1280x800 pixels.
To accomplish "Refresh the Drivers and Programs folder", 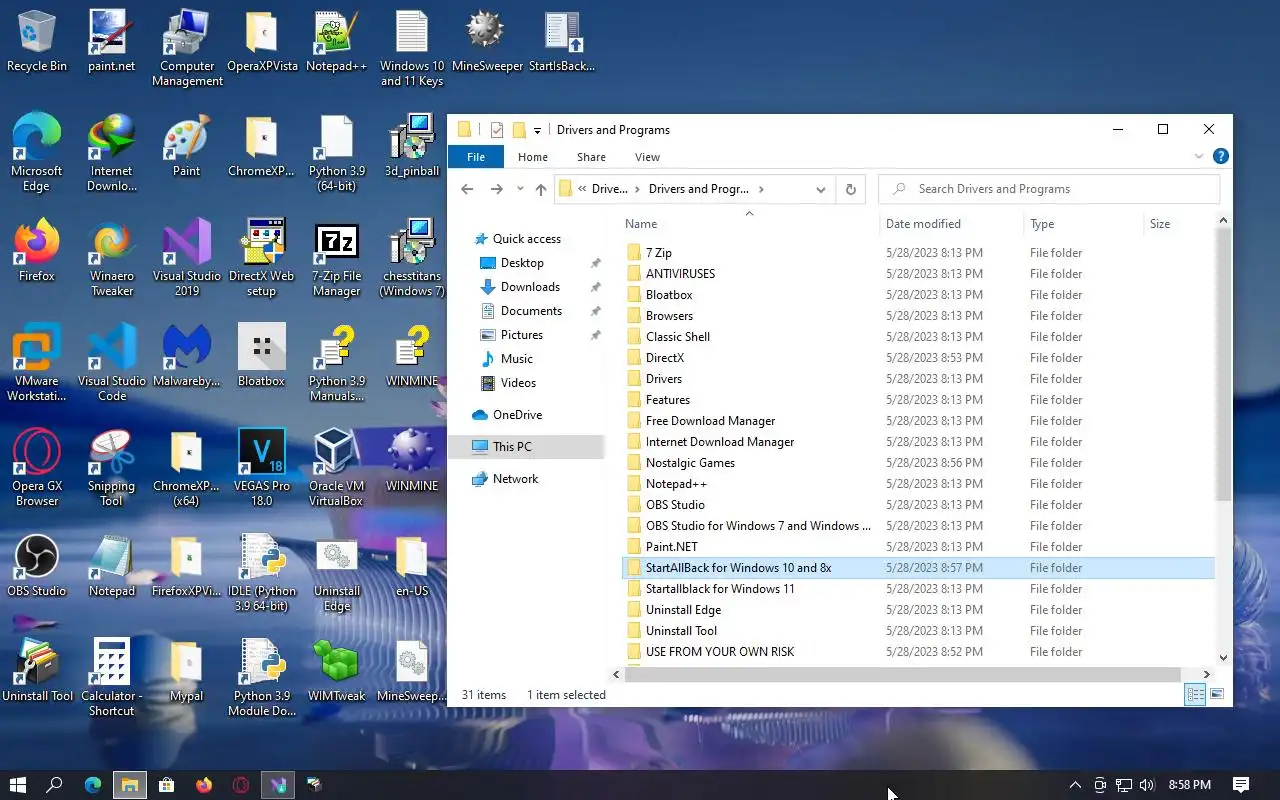I will point(851,189).
